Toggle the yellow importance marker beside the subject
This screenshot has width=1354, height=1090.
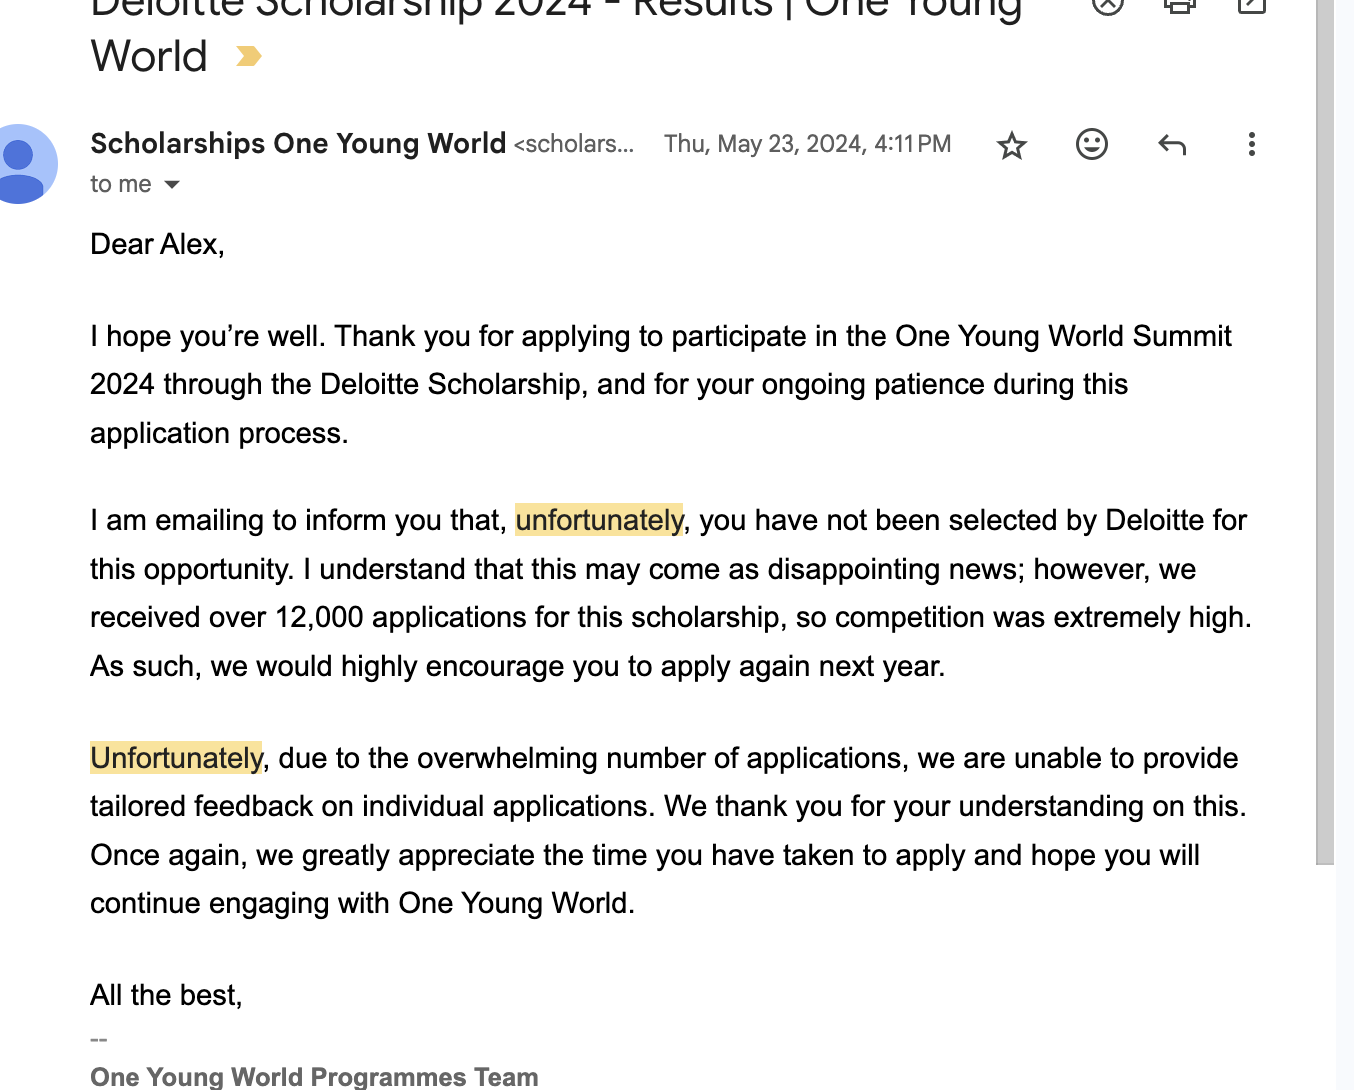248,57
